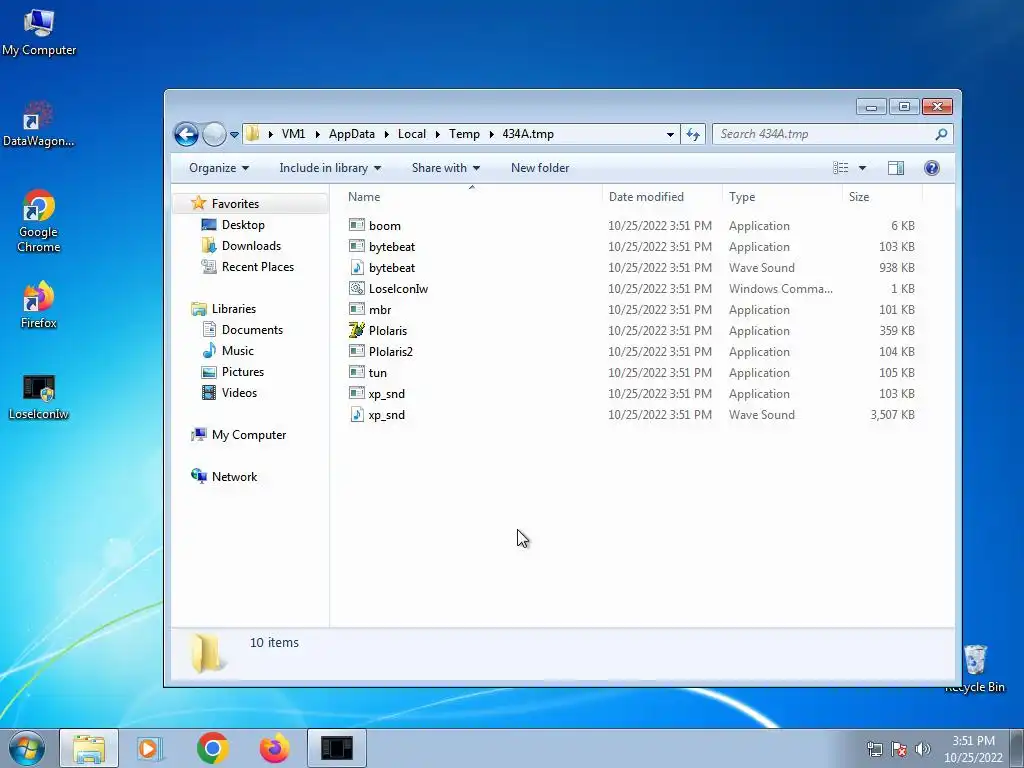Select the bytebeat Wave Sound file icon
This screenshot has height=768, width=1024.
357,267
